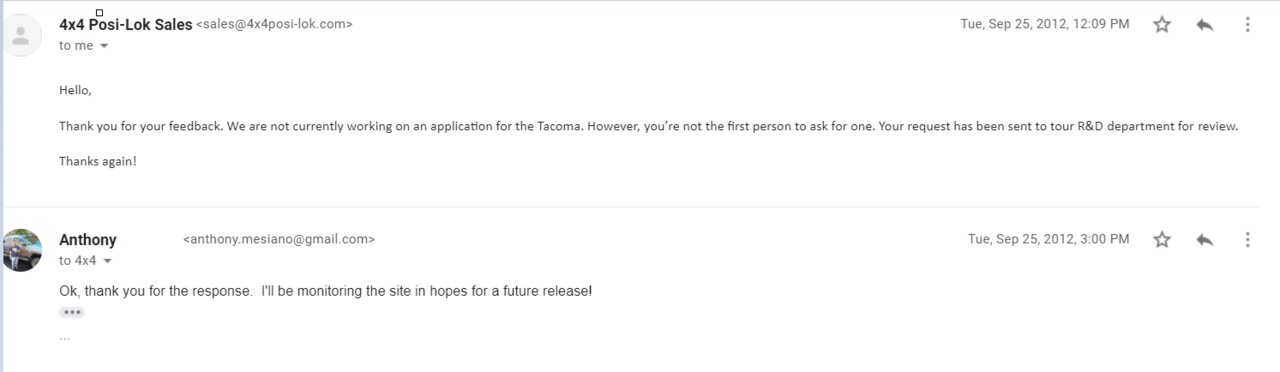Click the Anthony sender name
Screen dimensions: 1280x372
[x=88, y=240]
